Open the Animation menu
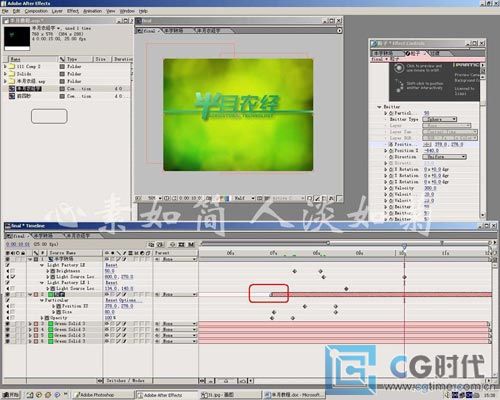Image resolution: width=500 pixels, height=400 pixels. (x=92, y=11)
